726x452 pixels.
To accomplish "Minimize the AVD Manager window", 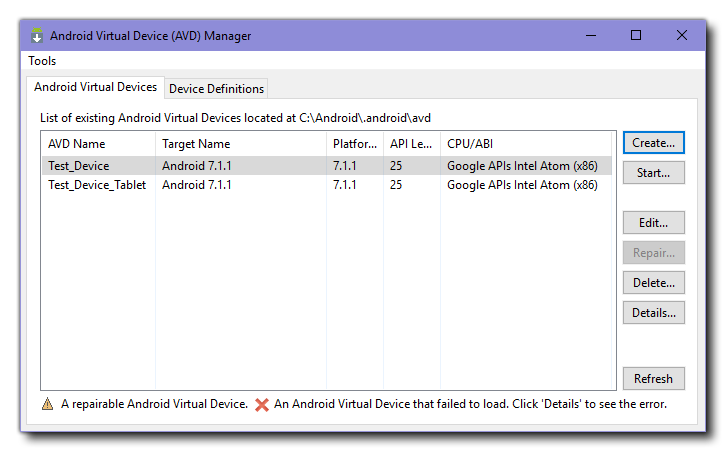I will coord(591,36).
